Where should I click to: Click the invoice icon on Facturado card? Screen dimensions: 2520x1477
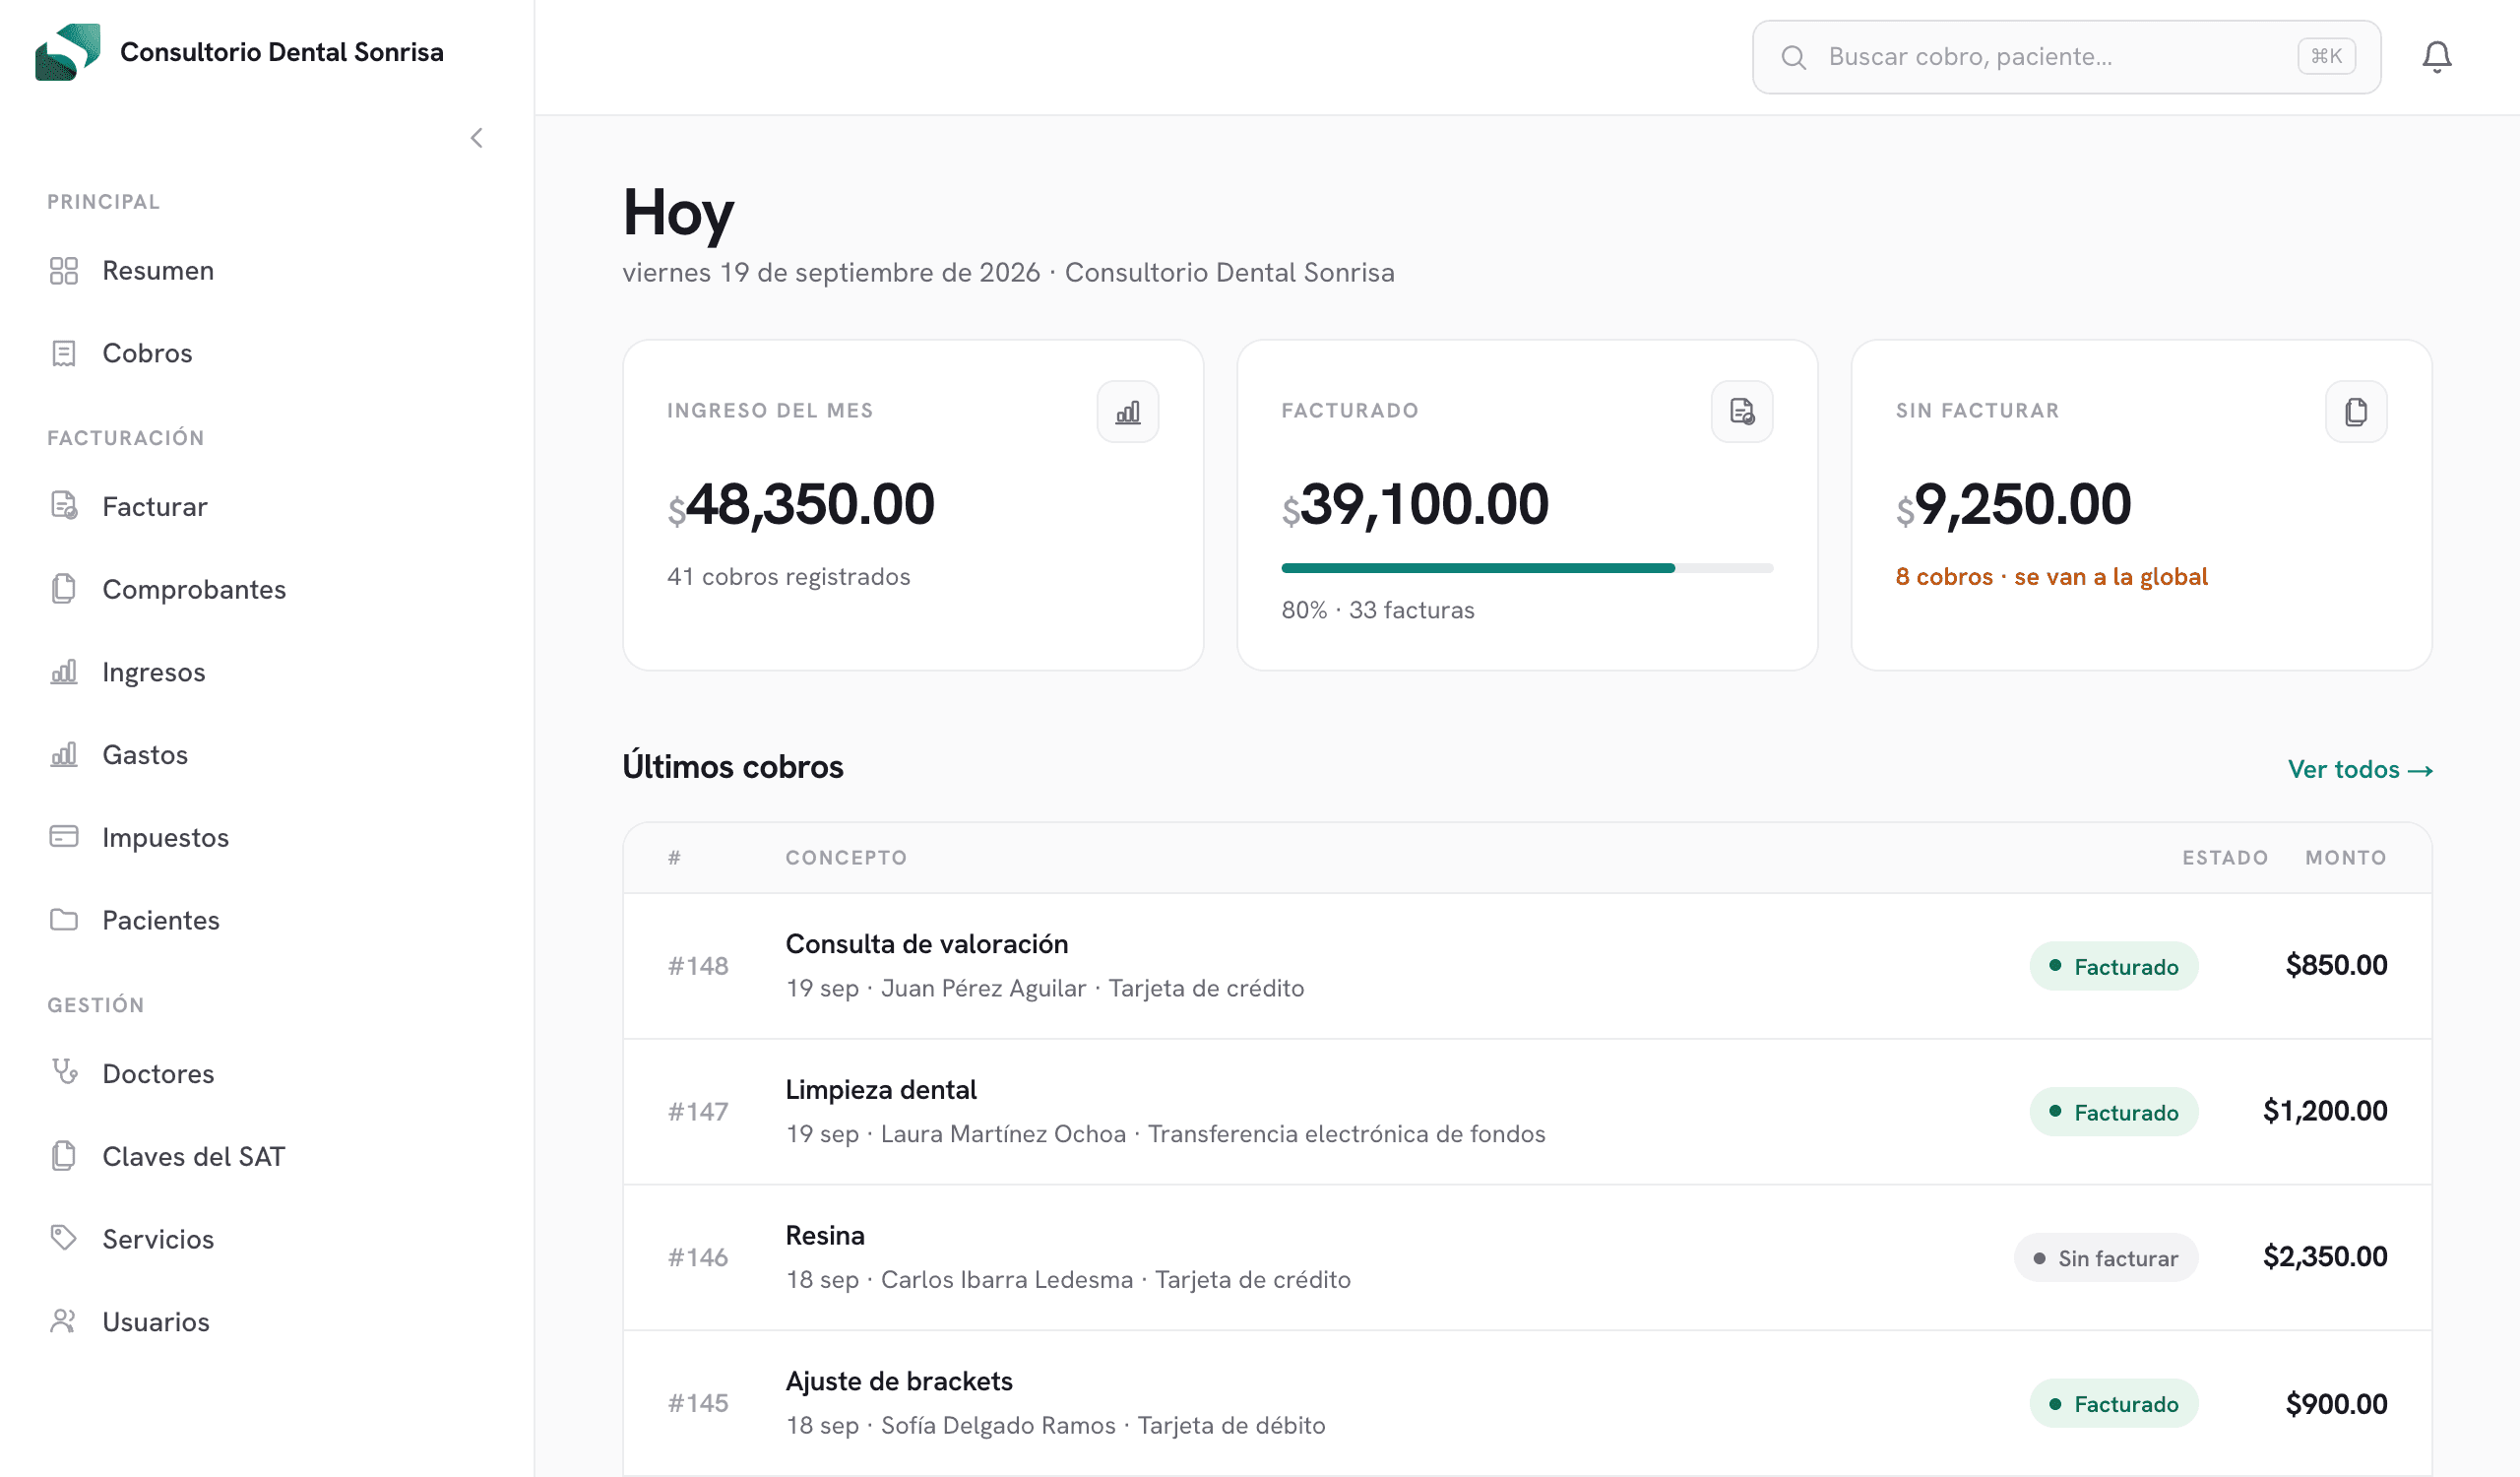(1742, 411)
